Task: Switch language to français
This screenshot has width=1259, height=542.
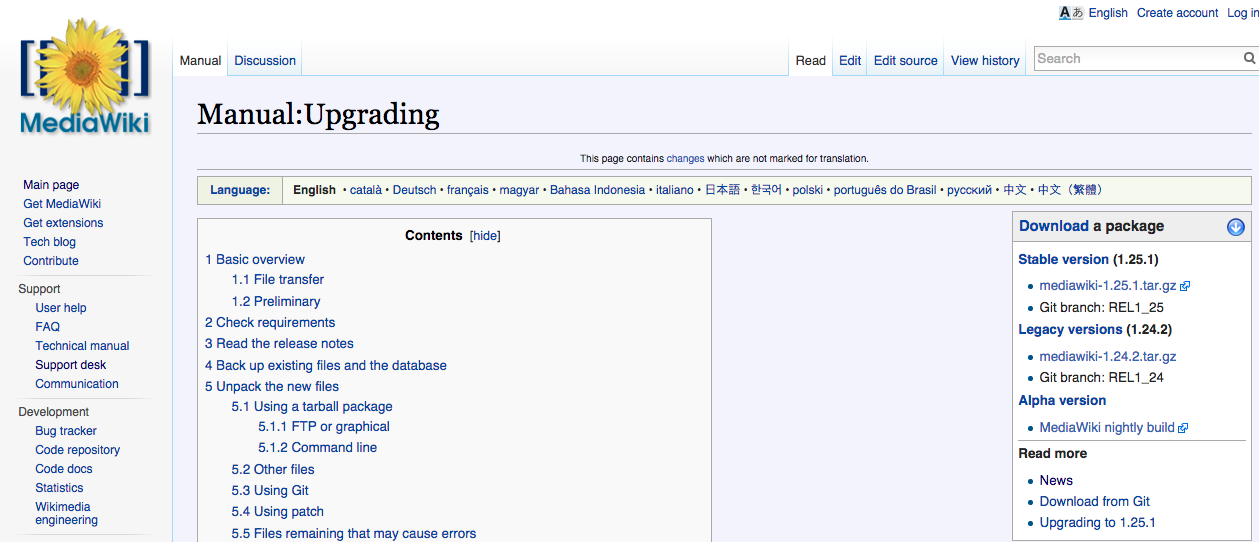Action: (468, 190)
